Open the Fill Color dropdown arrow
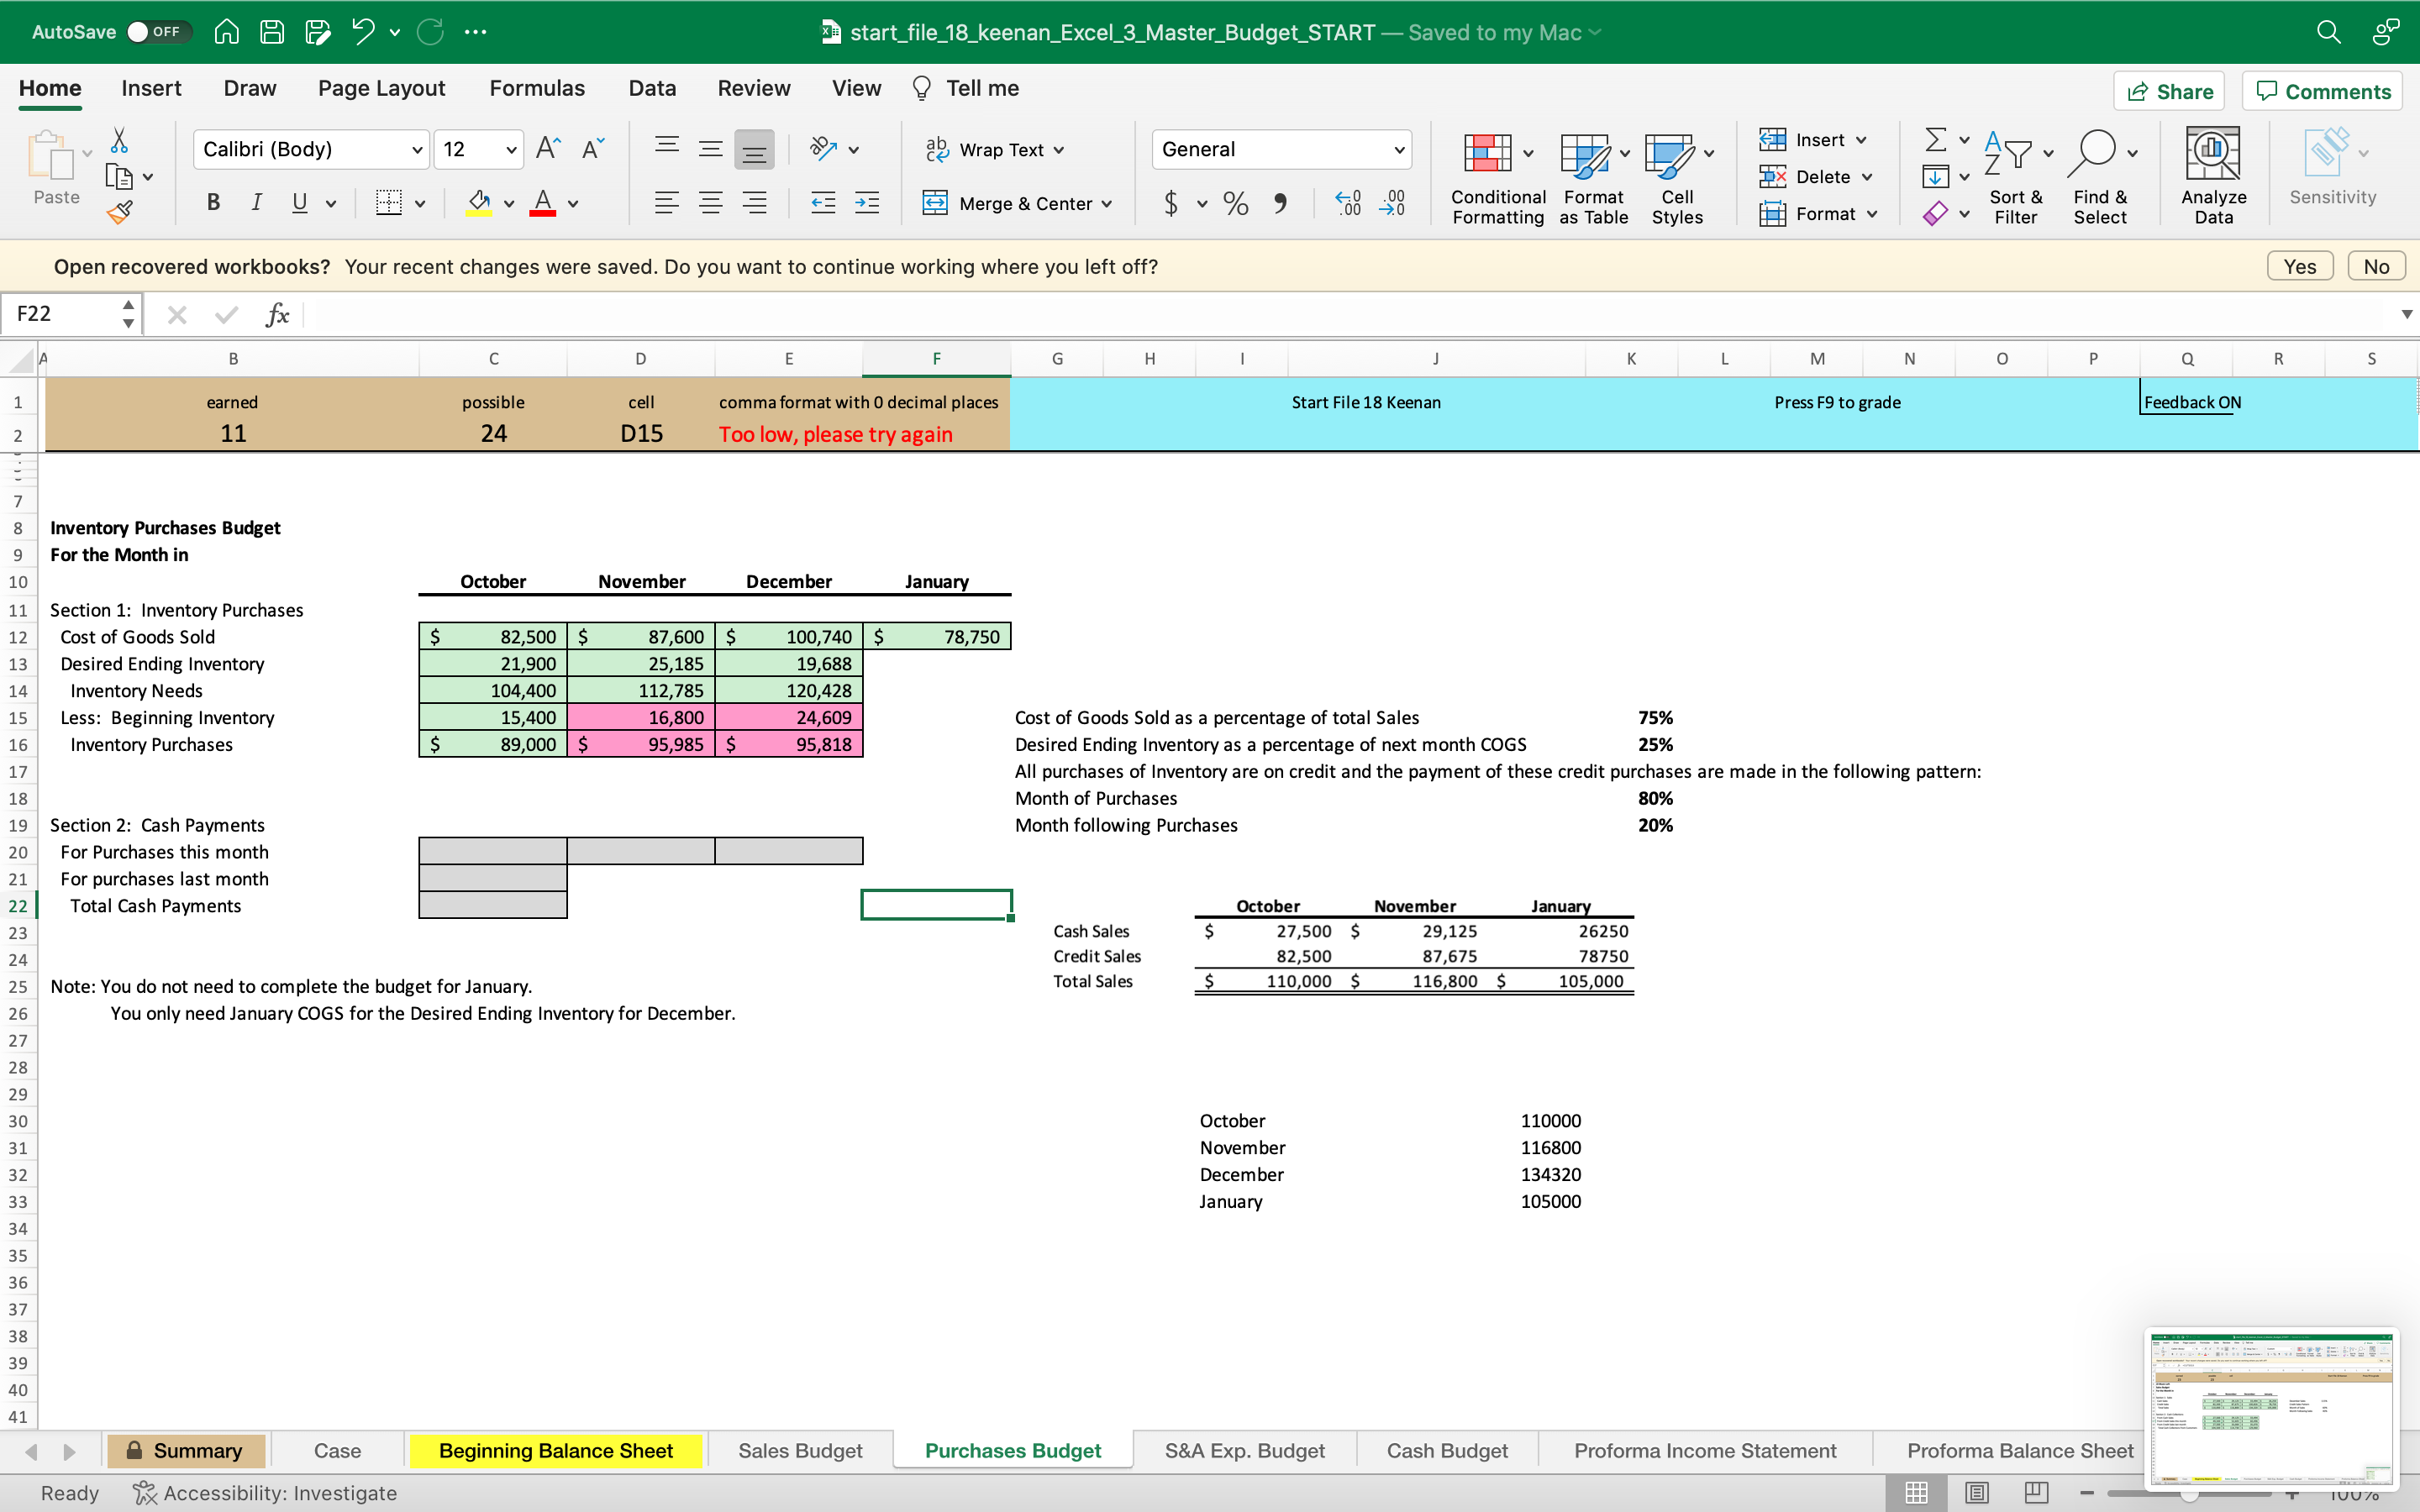Viewport: 2420px width, 1512px height. click(x=508, y=203)
